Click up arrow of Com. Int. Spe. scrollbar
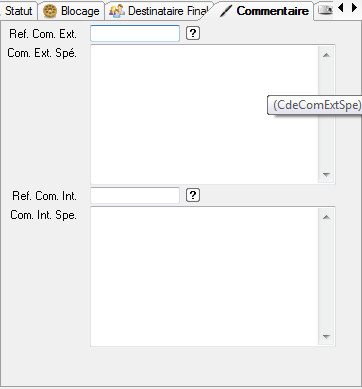The height and width of the screenshot is (389, 362). pos(326,217)
